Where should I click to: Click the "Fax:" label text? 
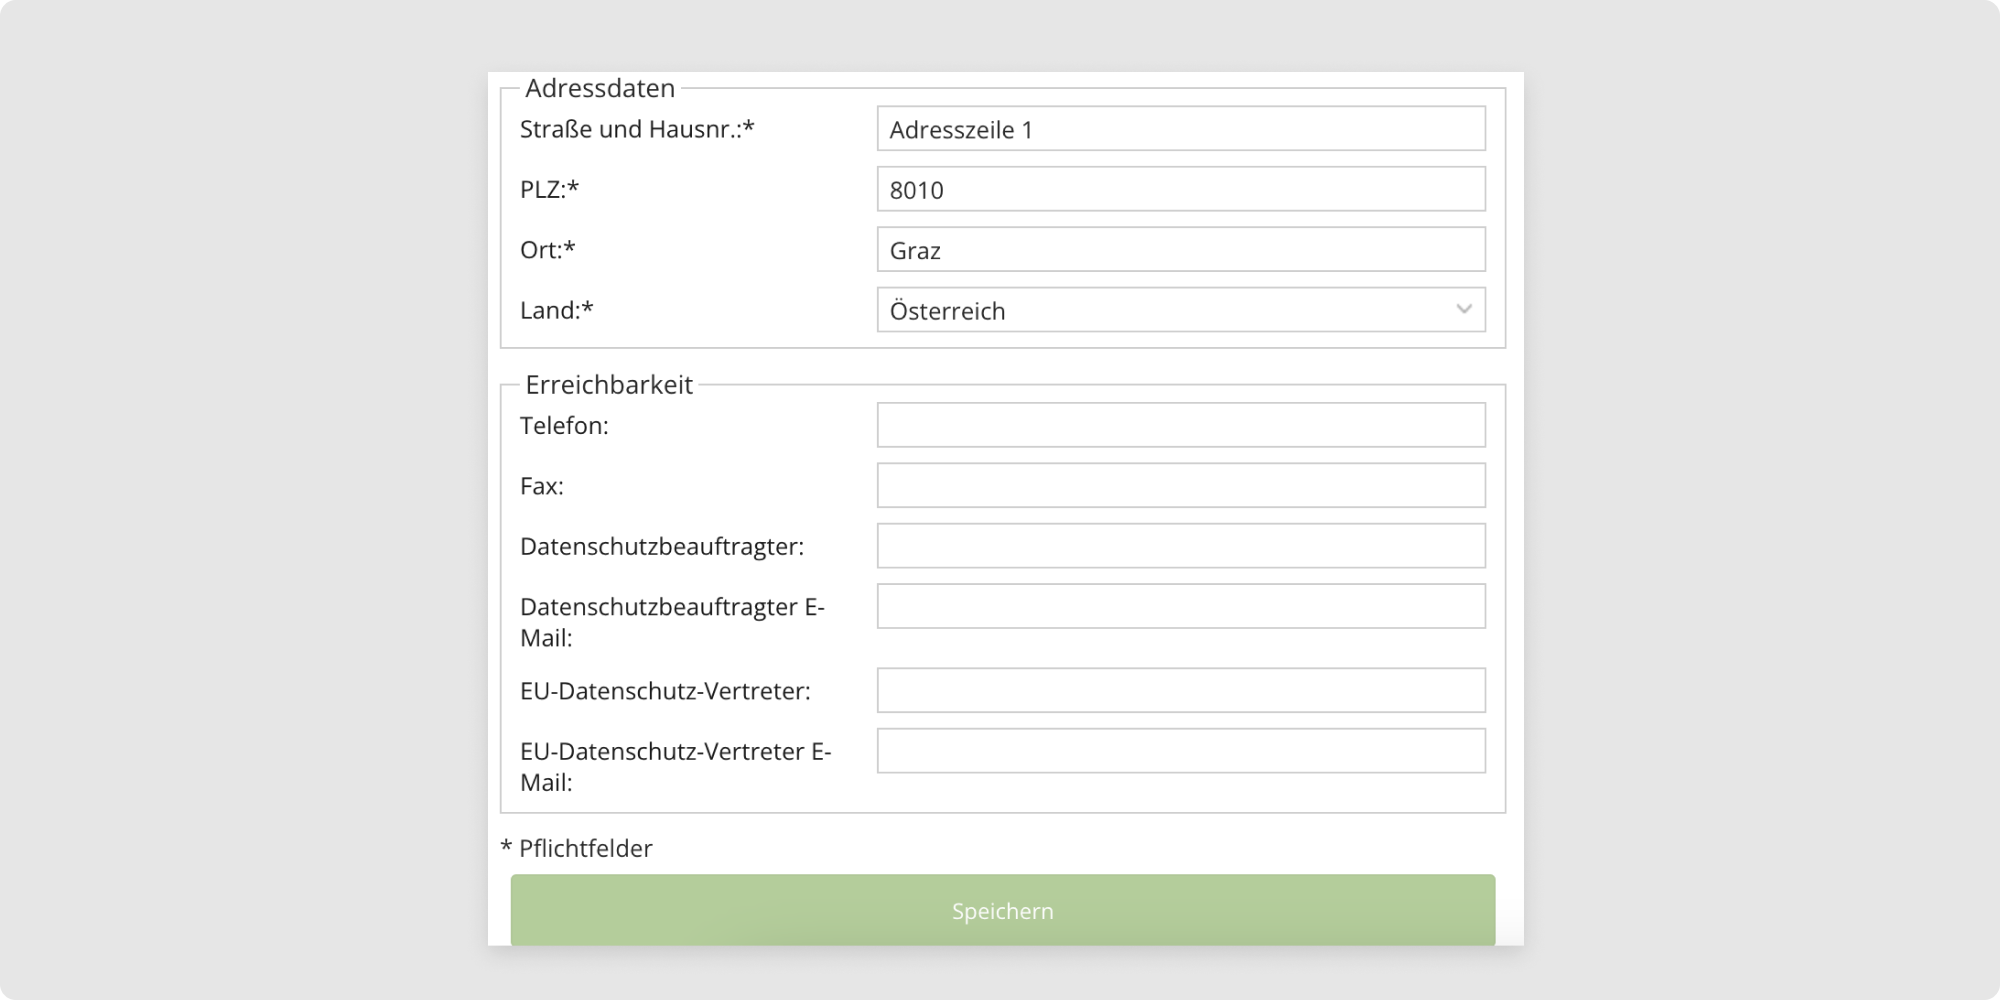click(x=541, y=486)
